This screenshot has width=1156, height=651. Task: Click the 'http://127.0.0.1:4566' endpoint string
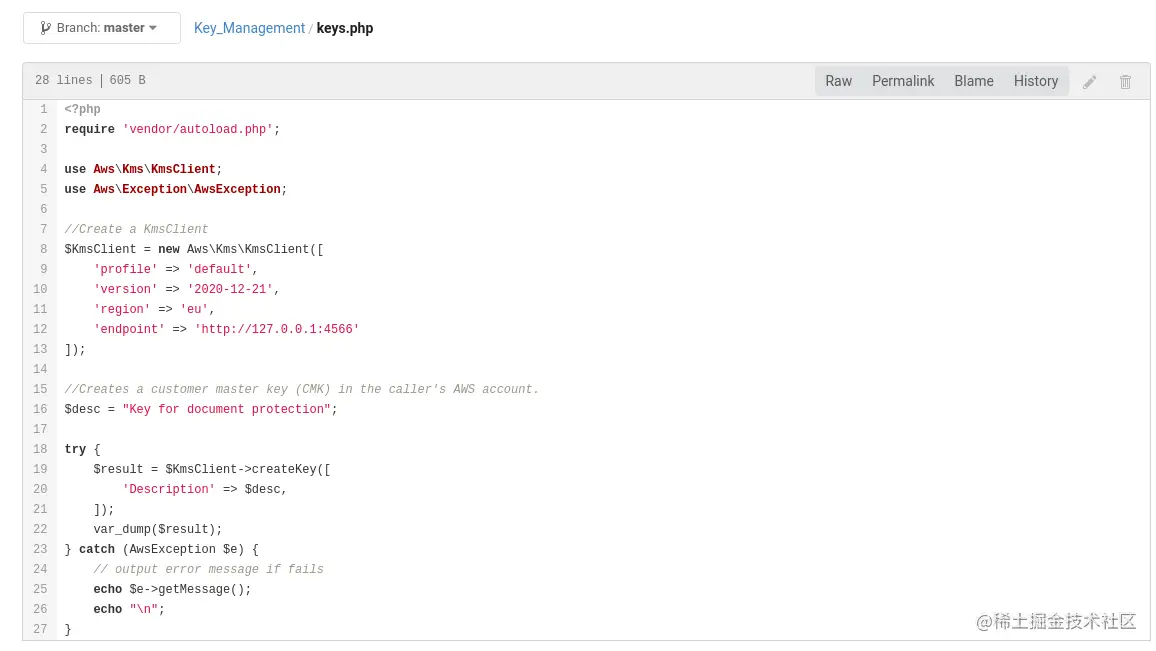[276, 329]
